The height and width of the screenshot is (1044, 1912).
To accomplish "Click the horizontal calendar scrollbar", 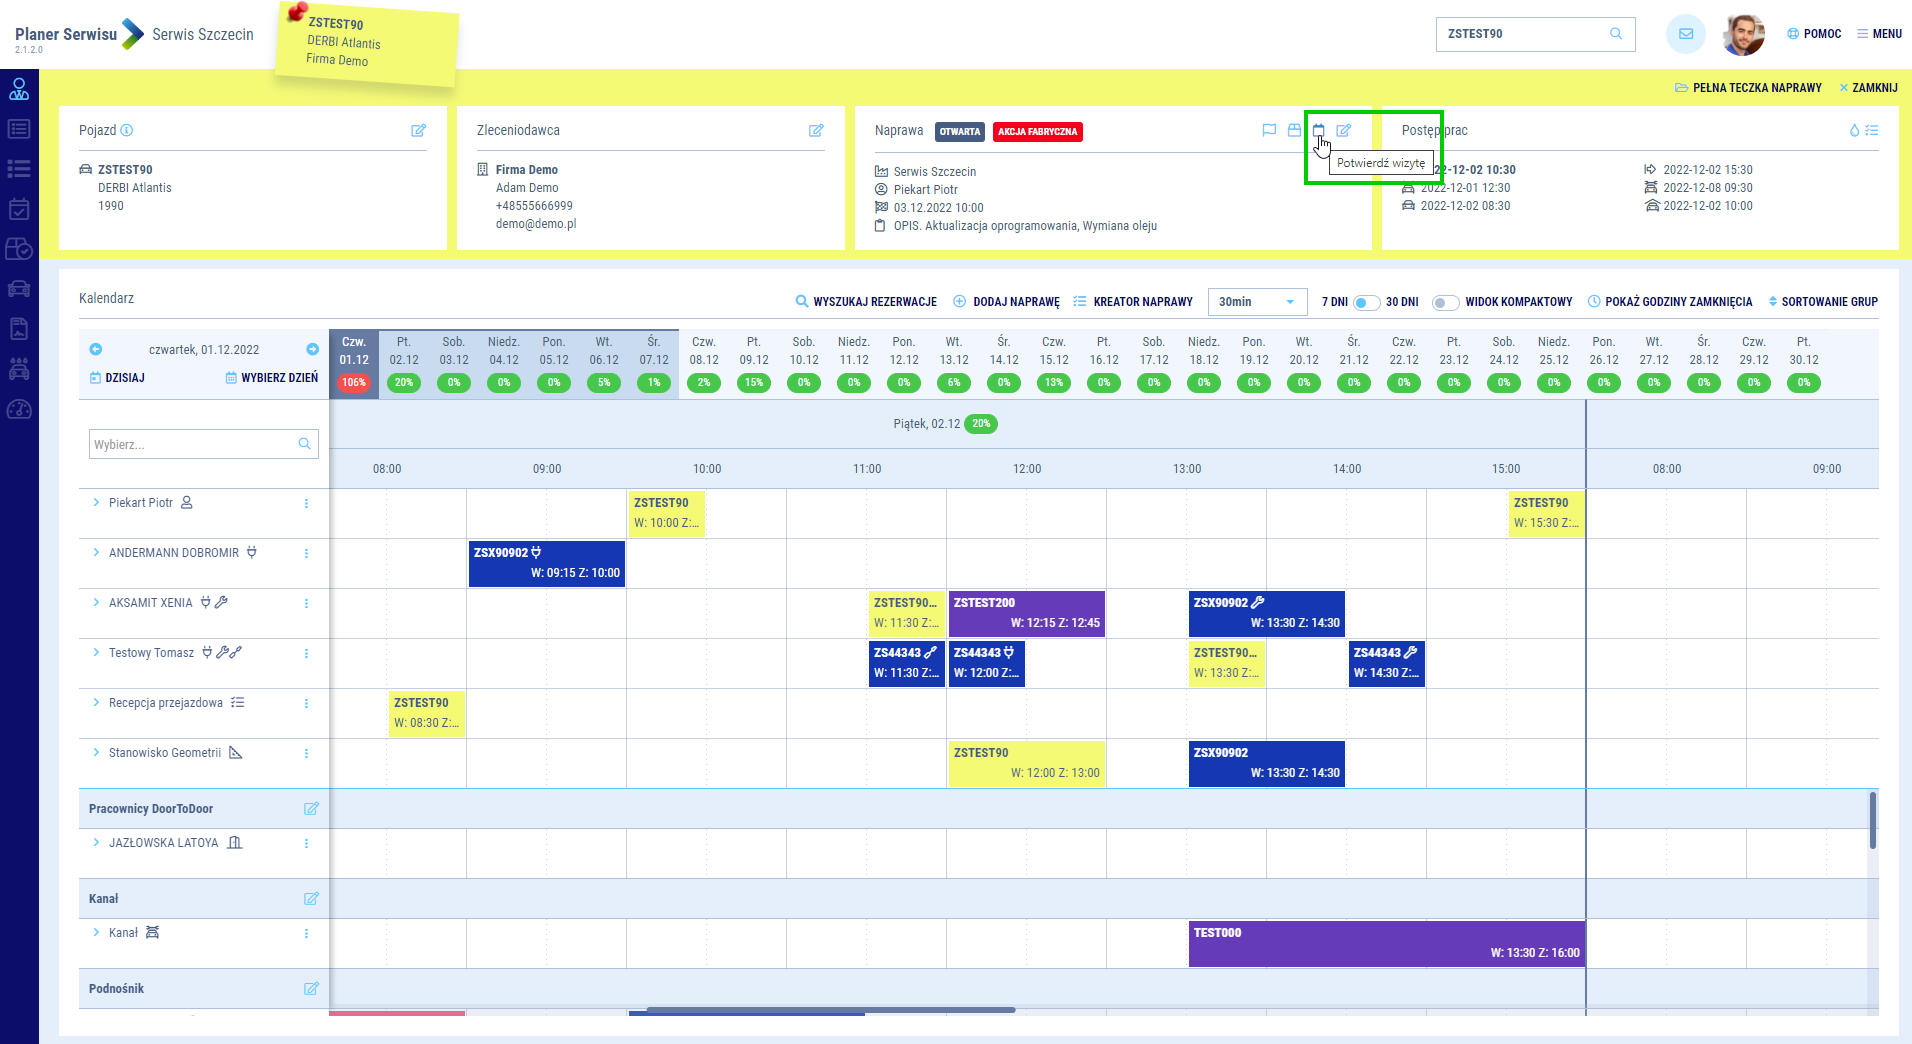I will point(830,1010).
